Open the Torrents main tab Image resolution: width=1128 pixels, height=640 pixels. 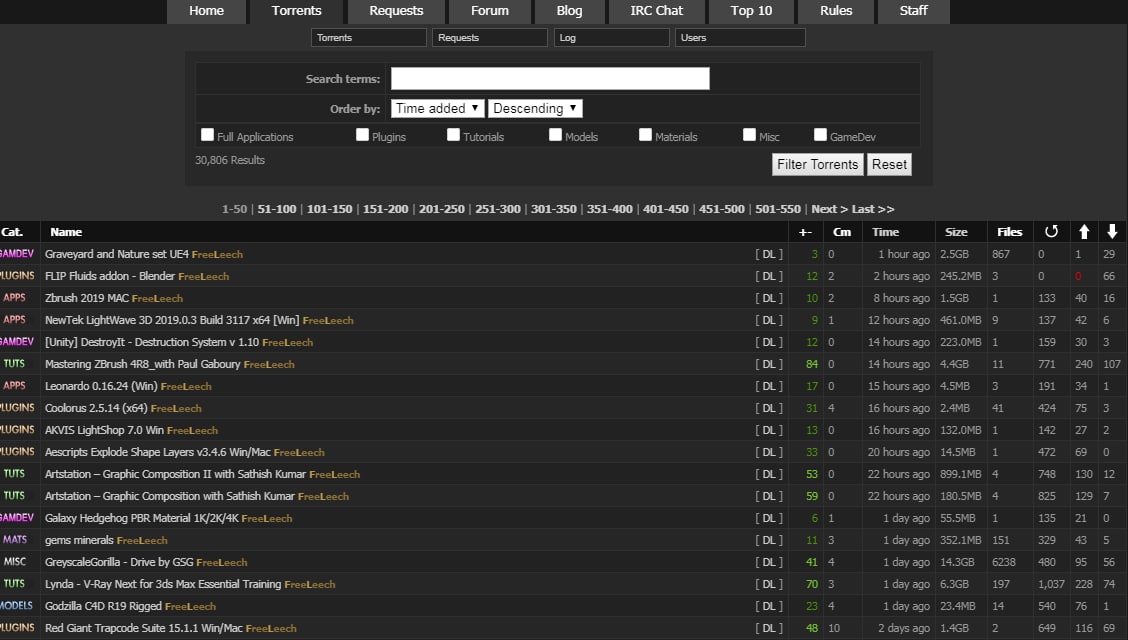click(296, 11)
